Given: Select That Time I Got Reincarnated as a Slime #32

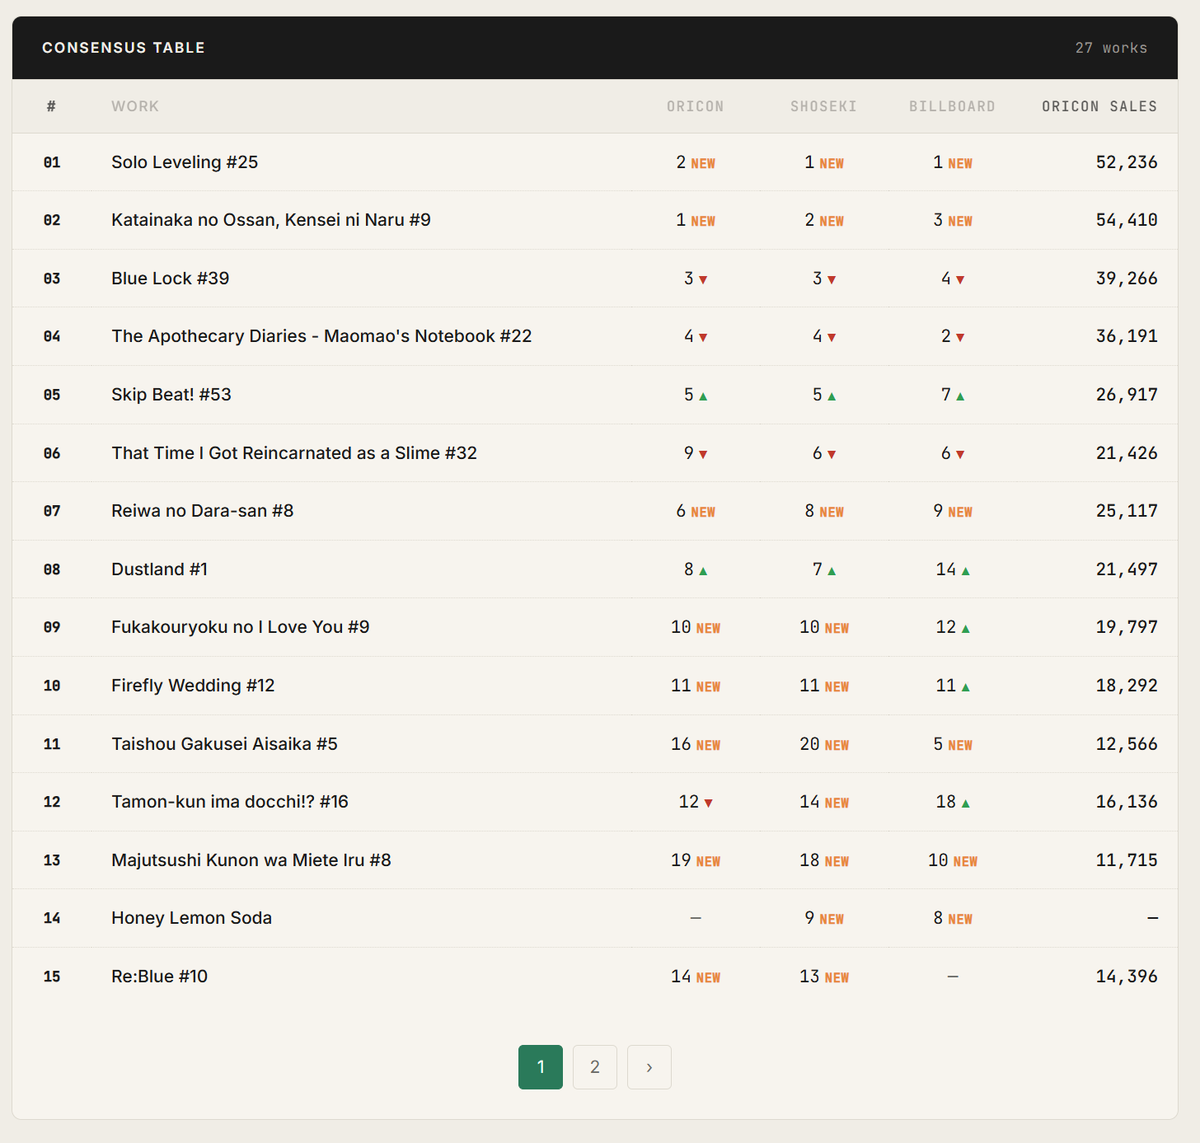Looking at the screenshot, I should click(x=294, y=453).
